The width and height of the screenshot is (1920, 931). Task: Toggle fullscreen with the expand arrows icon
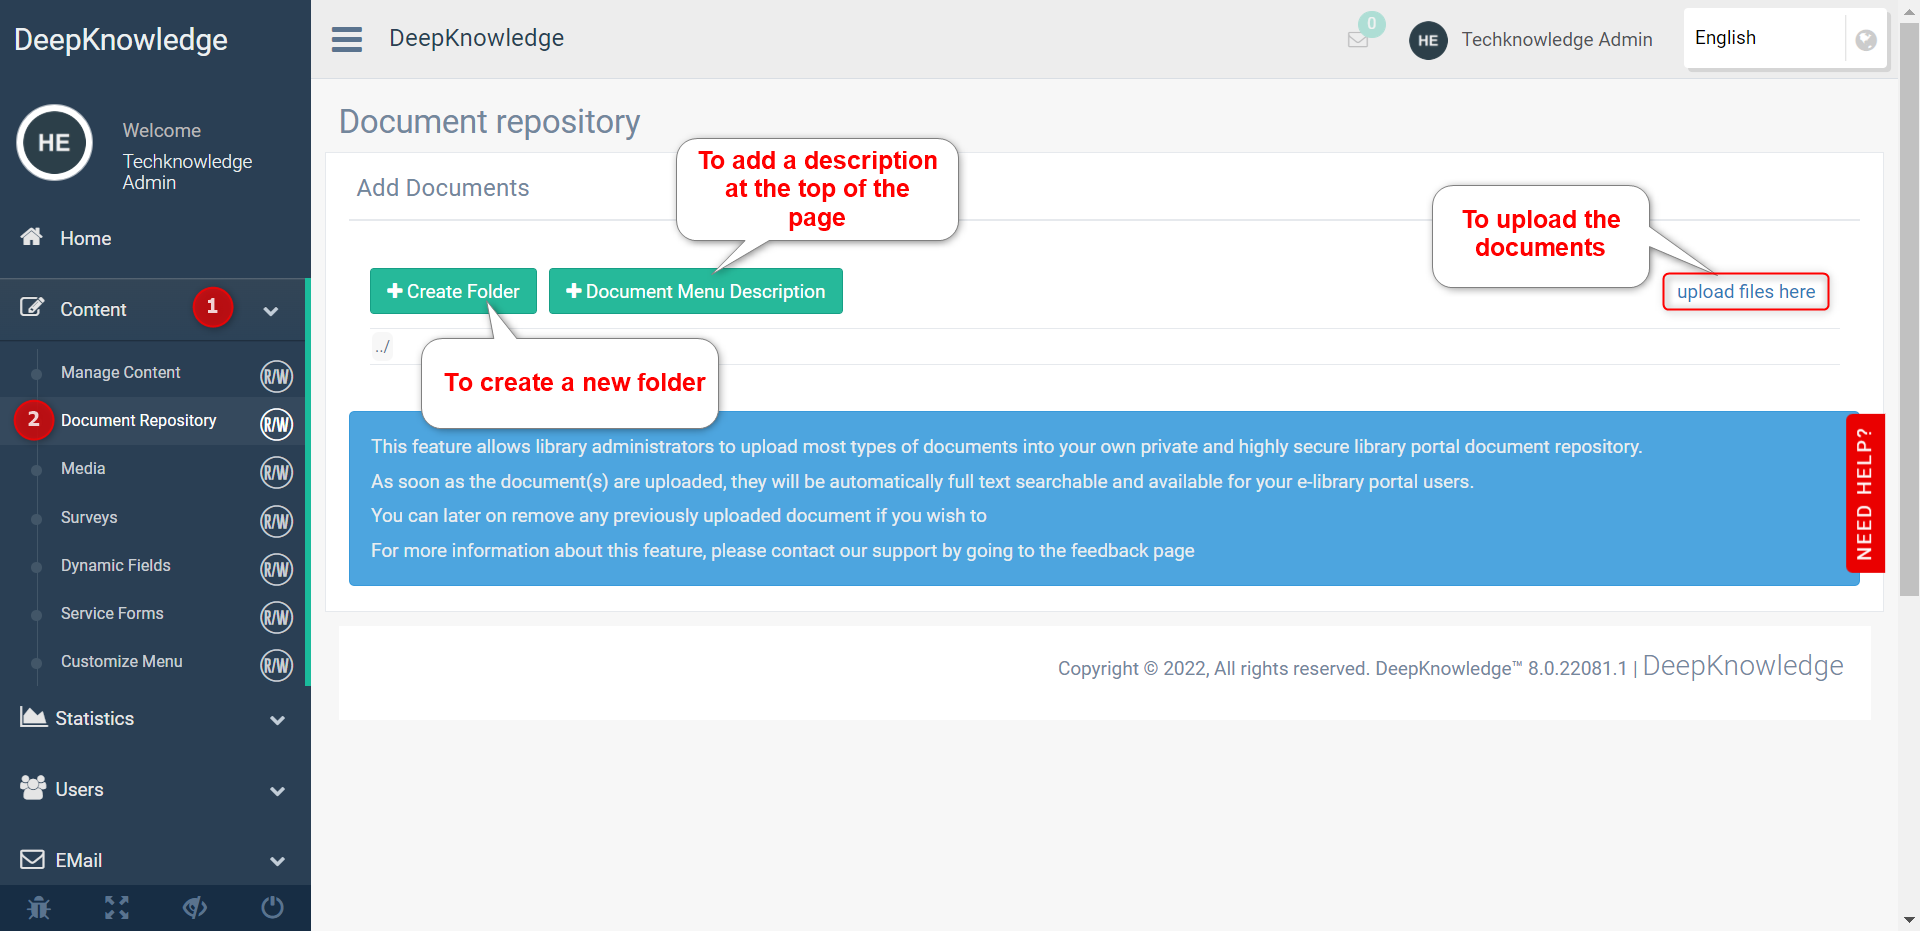[x=117, y=908]
